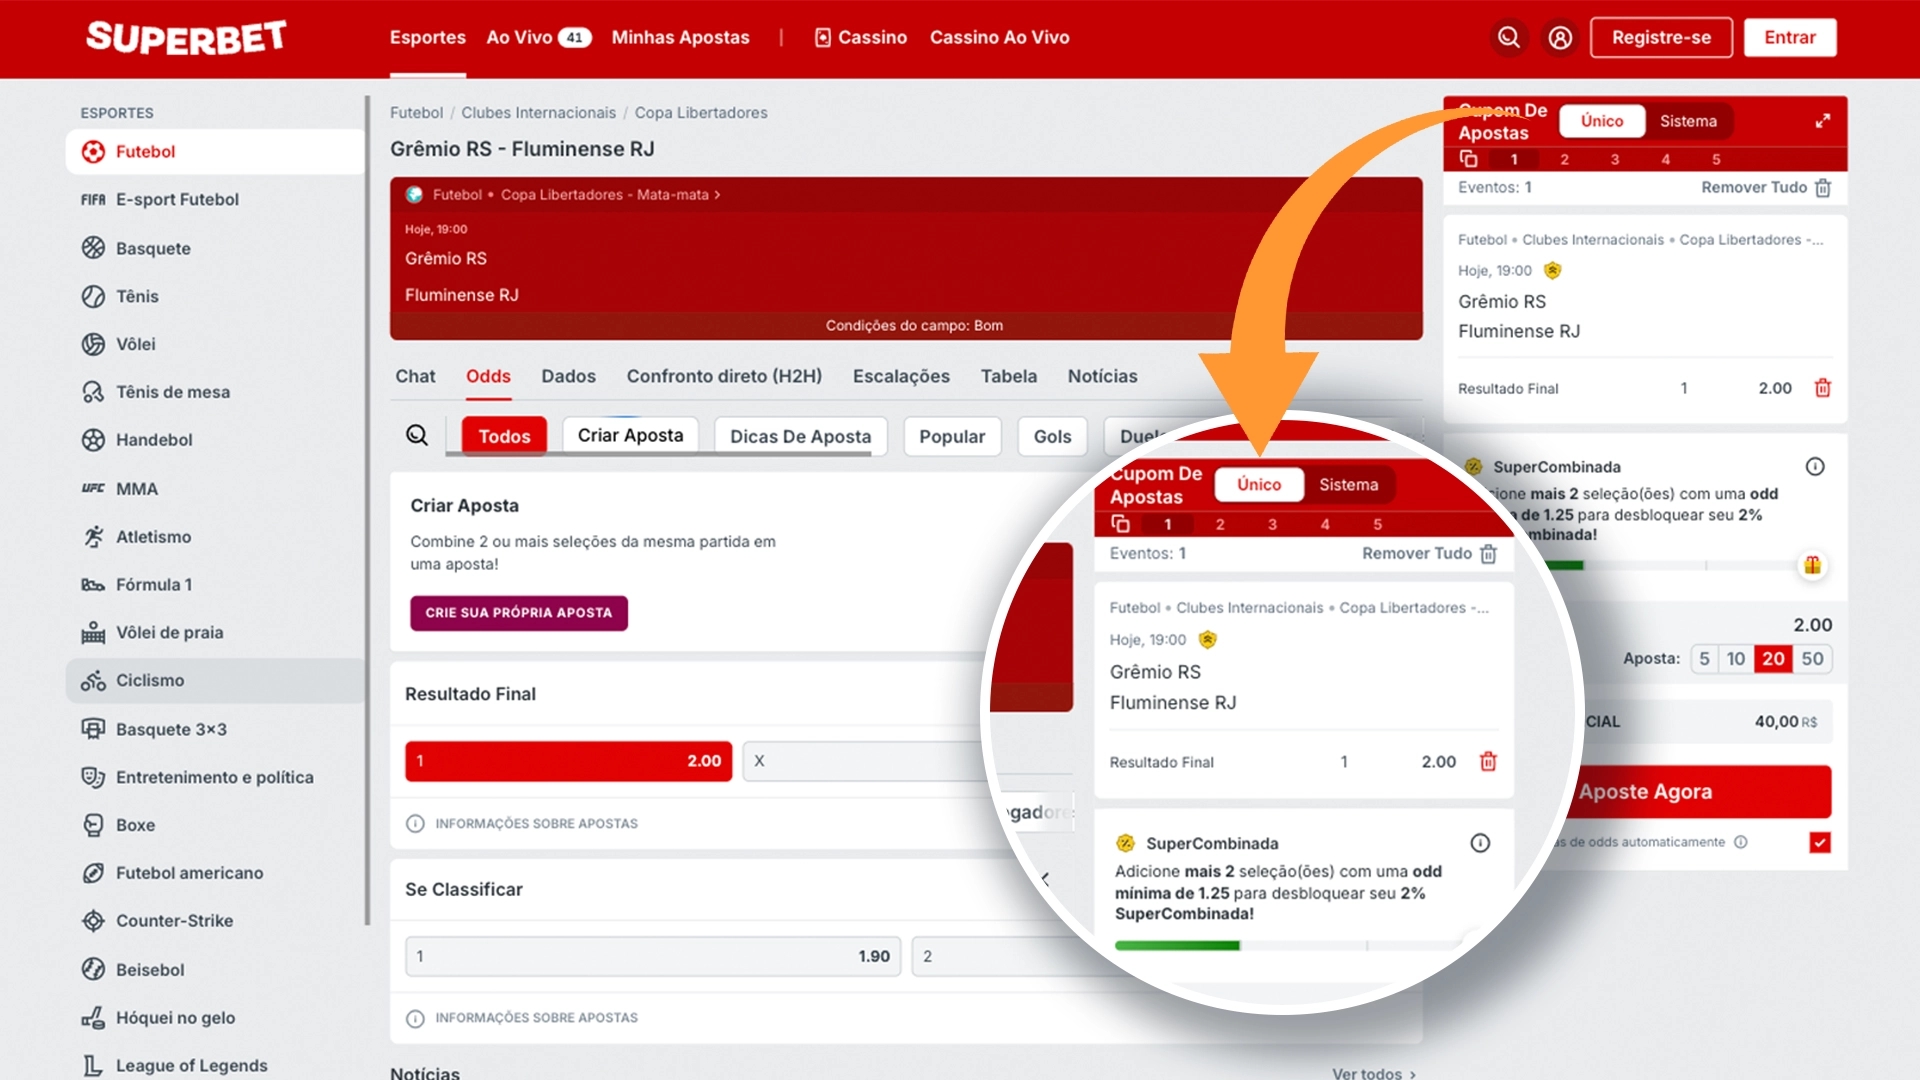Click the Remover Tudo trash icon
The width and height of the screenshot is (1920, 1080).
(1823, 188)
